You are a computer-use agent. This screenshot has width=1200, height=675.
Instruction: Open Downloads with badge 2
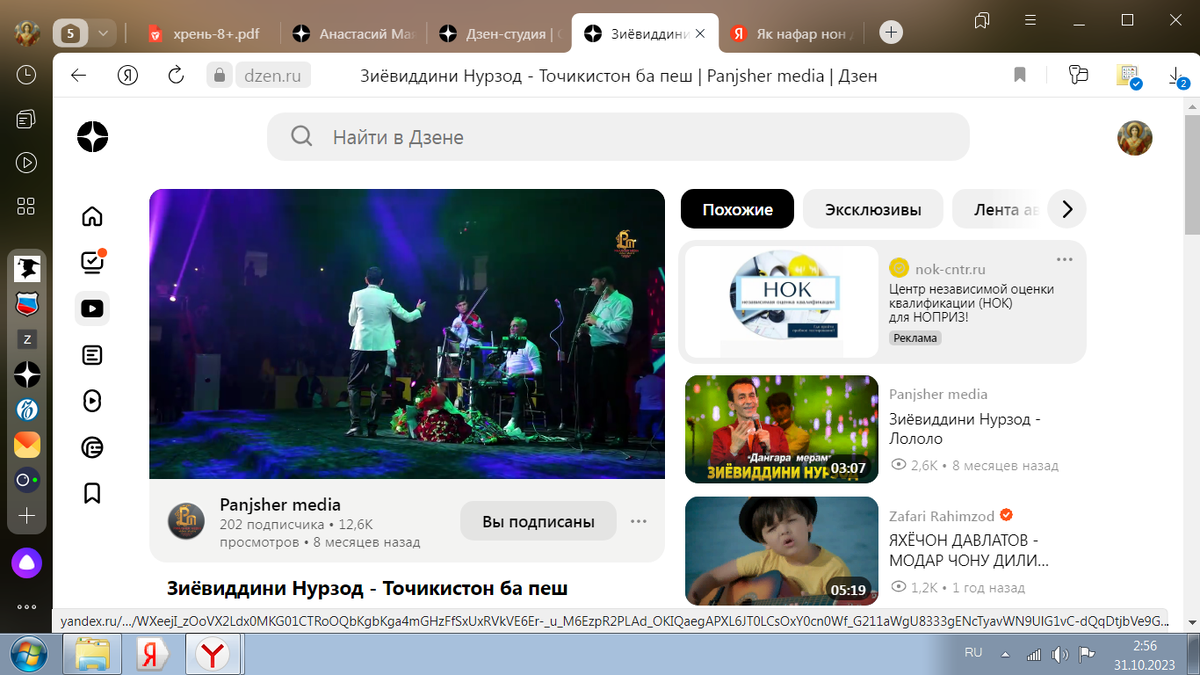pos(1178,77)
